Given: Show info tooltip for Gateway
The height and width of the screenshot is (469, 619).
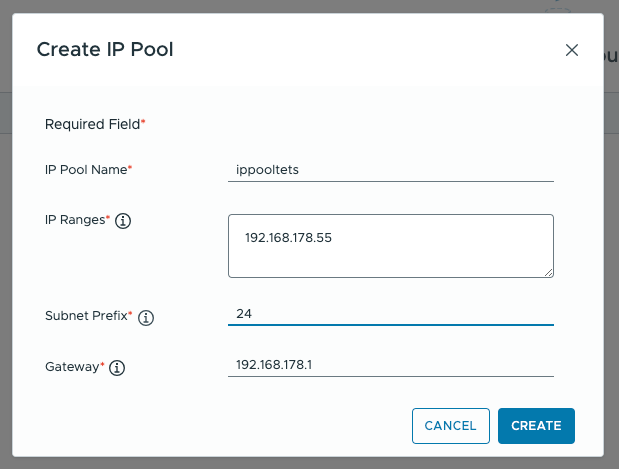Looking at the screenshot, I should (117, 368).
